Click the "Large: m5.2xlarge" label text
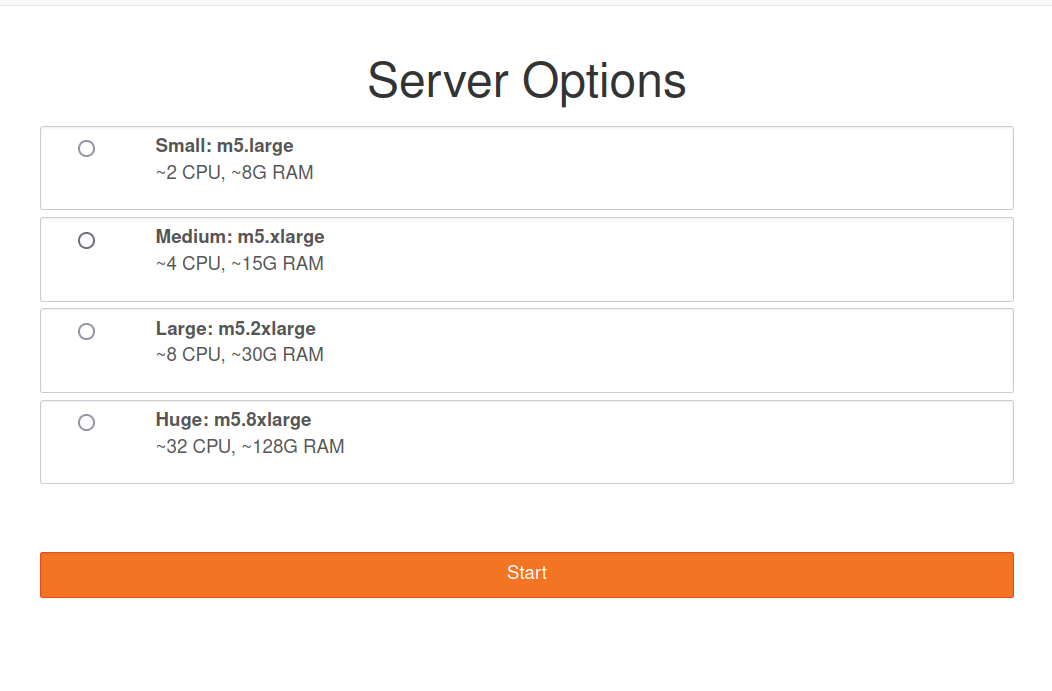Viewport: 1052px width, 691px height. (x=235, y=328)
